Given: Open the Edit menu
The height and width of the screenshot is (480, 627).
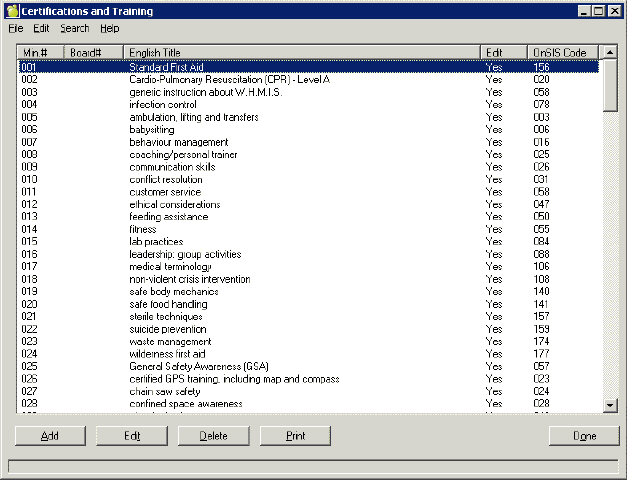Looking at the screenshot, I should (41, 29).
